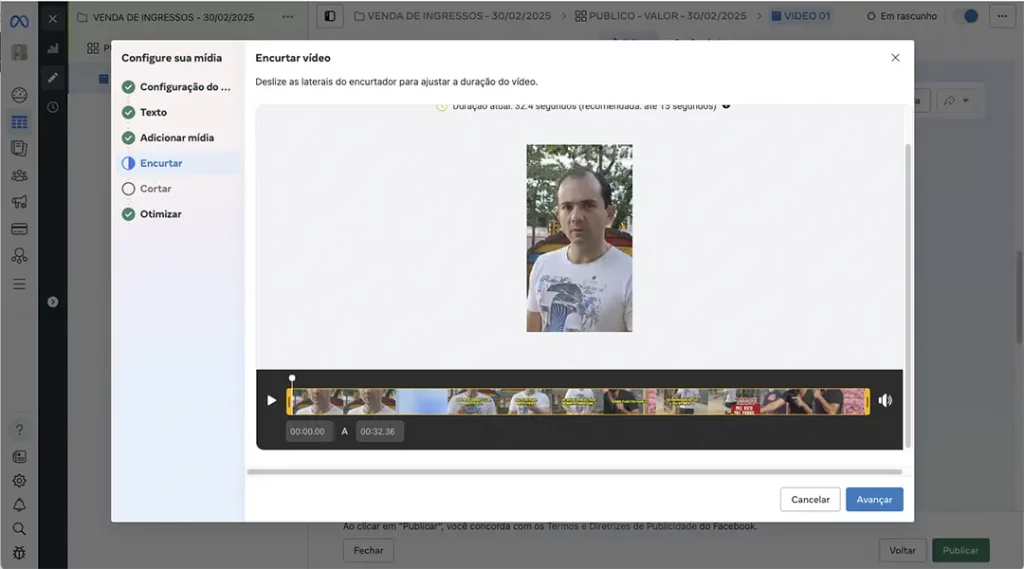Screen dimensions: 1024x569
Task: Click the megaphone advertising icon in the sidebar
Action: (19, 202)
